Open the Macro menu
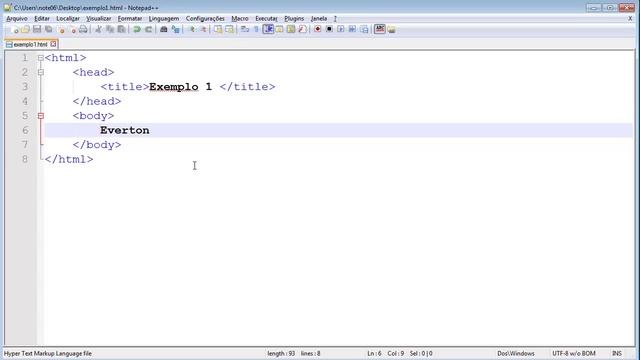The width and height of the screenshot is (640, 360). click(x=240, y=19)
